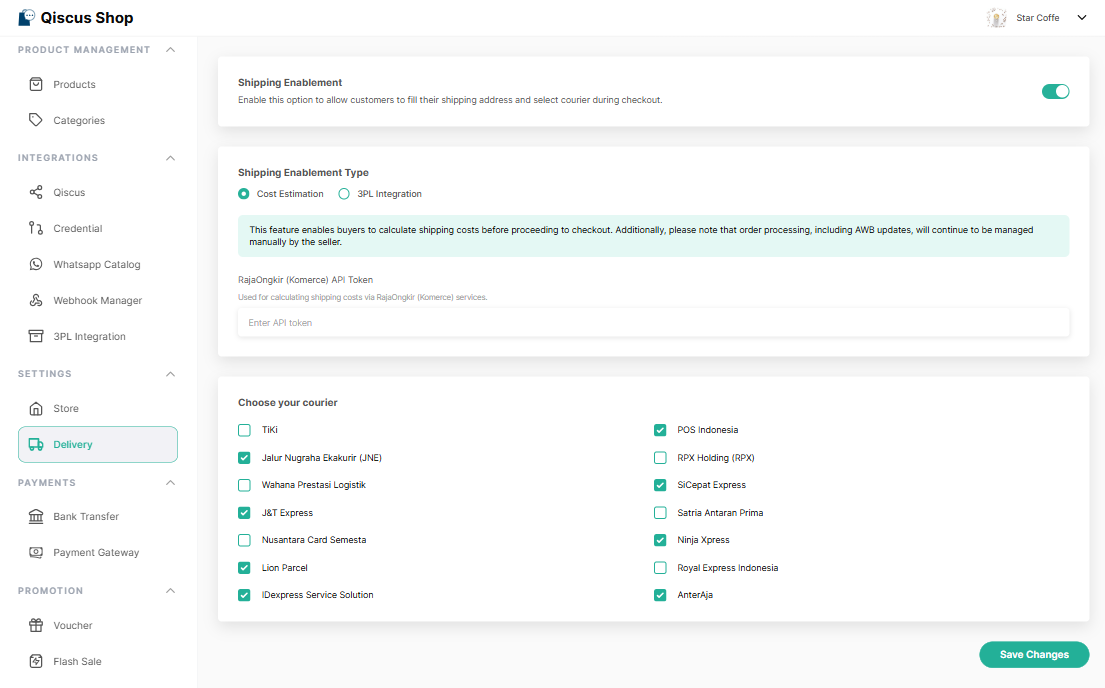
Task: Open the Star Coffe account dropdown
Action: click(x=1081, y=18)
